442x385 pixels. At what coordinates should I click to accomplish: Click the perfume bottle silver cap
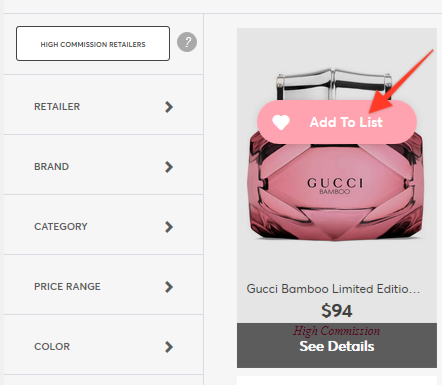click(x=334, y=83)
